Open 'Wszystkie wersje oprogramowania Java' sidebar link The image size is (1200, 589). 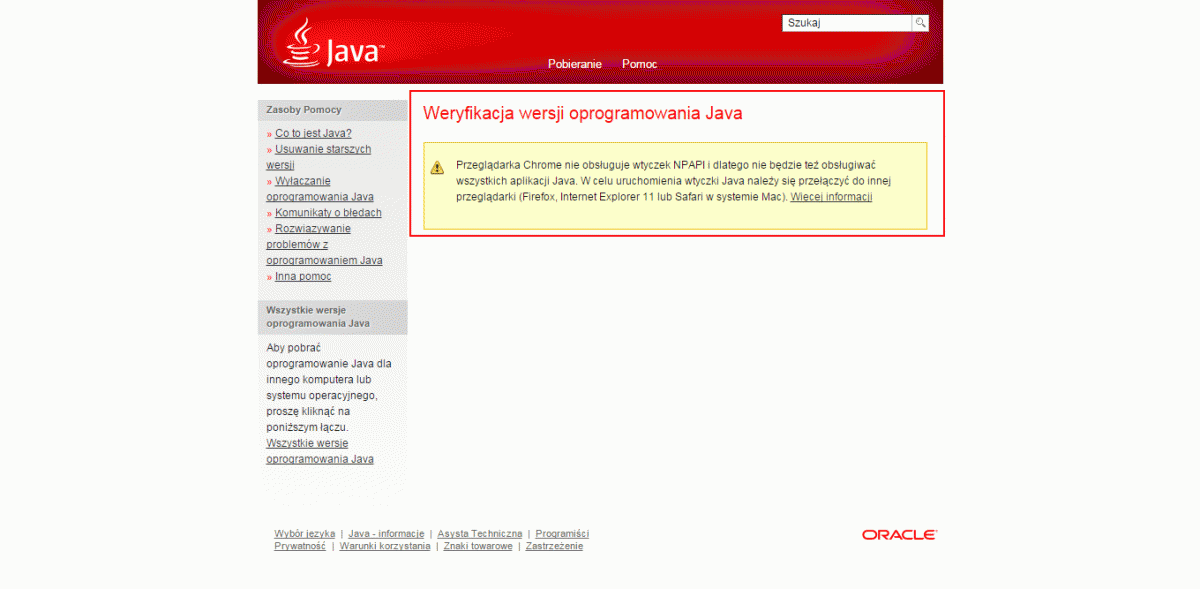pyautogui.click(x=320, y=451)
